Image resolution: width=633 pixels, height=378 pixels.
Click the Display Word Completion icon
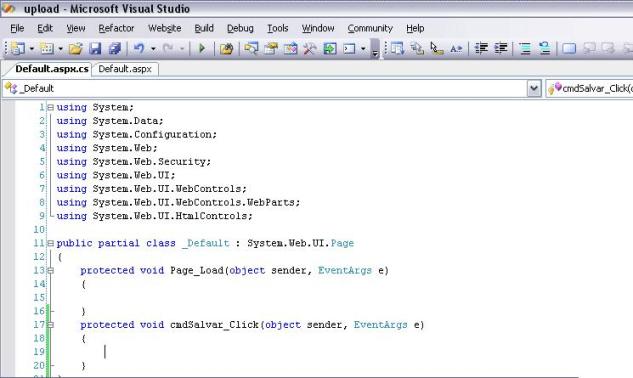(x=456, y=49)
